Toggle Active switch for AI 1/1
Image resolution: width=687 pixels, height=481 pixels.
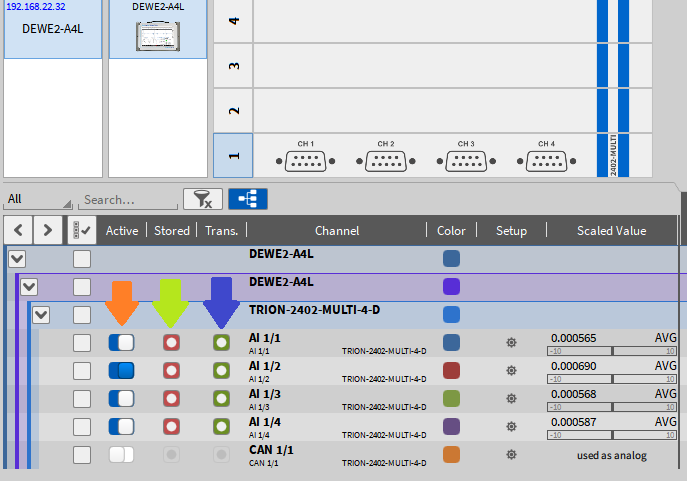click(x=121, y=343)
